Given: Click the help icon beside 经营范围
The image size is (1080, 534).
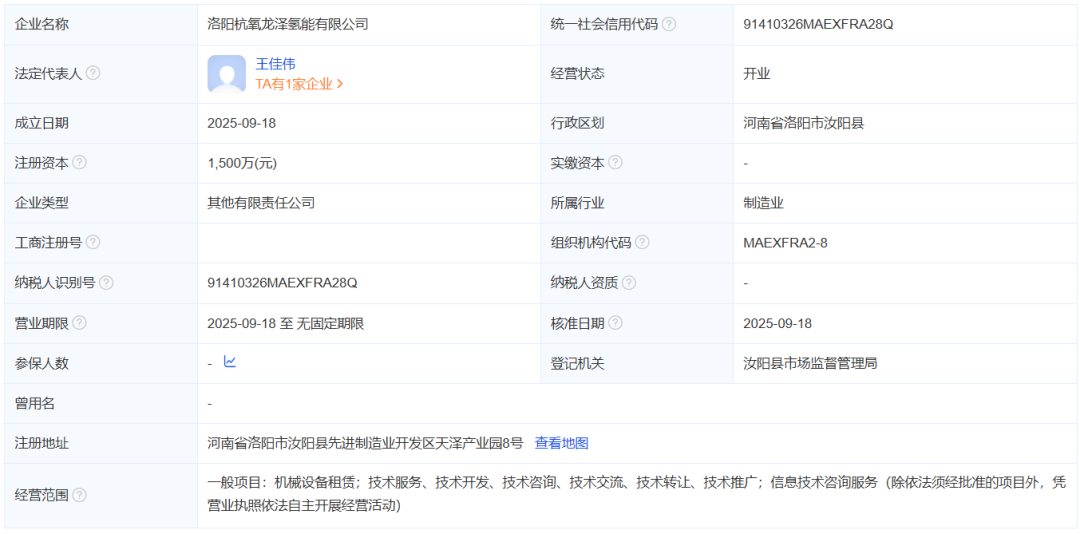Looking at the screenshot, I should click(x=79, y=495).
